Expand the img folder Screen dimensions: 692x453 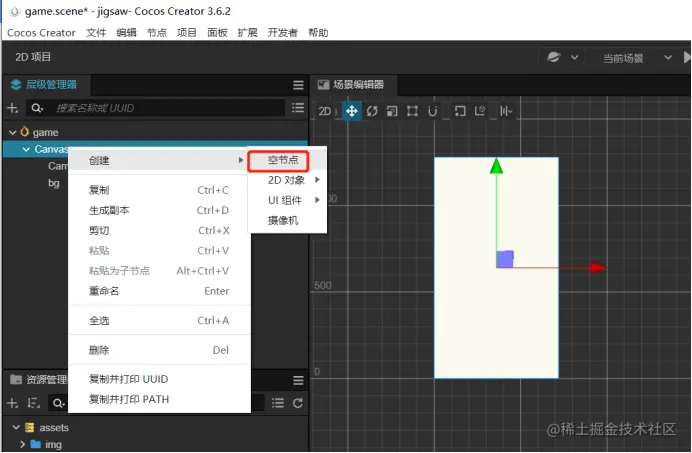click(23, 444)
